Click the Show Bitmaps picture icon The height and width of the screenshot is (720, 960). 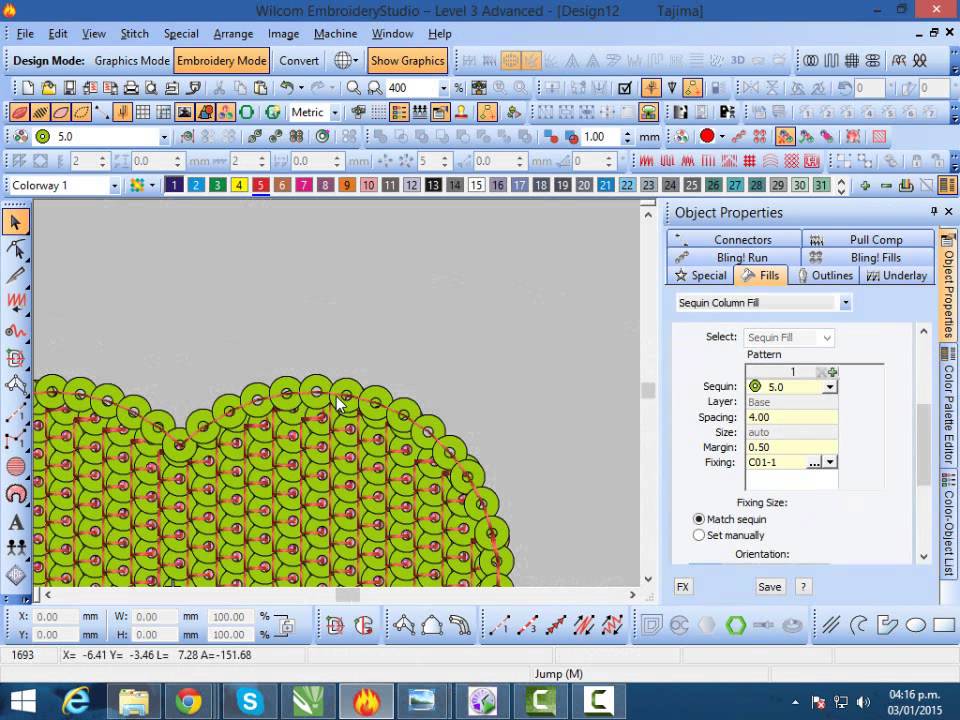(x=184, y=112)
